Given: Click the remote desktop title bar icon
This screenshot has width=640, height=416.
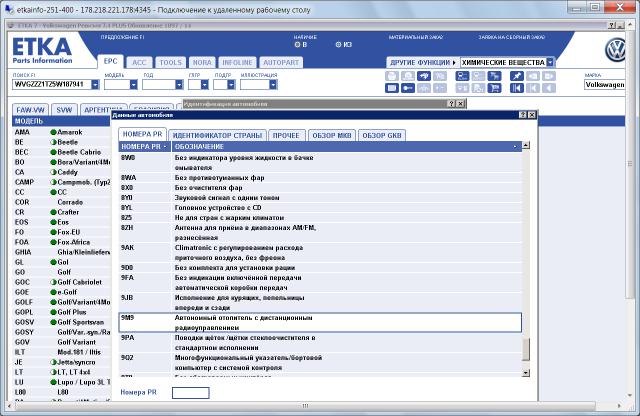Looking at the screenshot, I should (x=9, y=9).
